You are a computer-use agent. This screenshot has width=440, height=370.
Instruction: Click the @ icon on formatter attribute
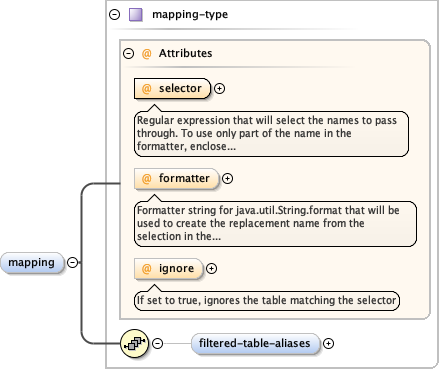tap(147, 179)
